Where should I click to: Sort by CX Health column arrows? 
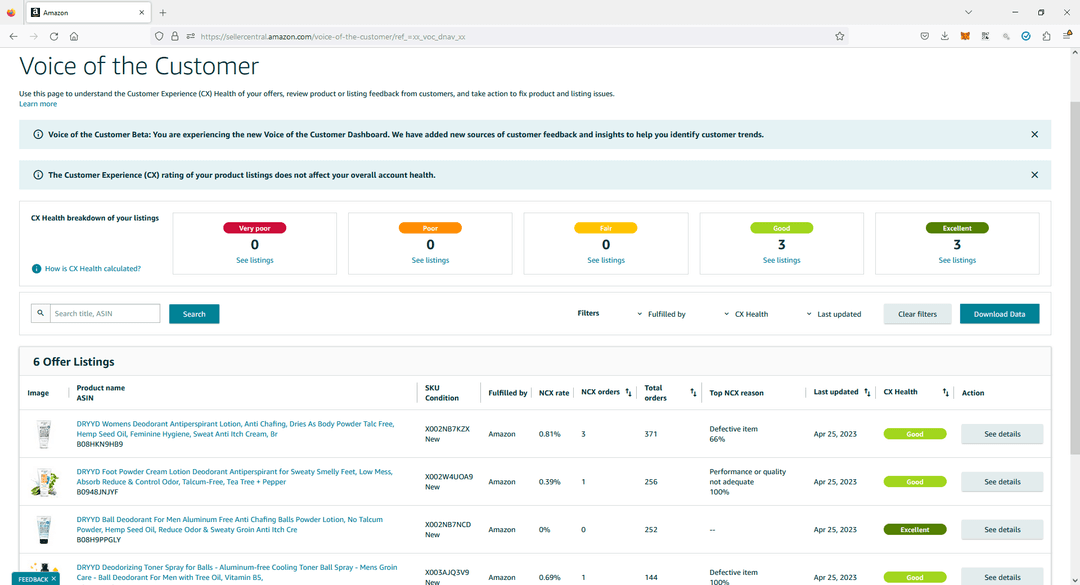click(946, 393)
